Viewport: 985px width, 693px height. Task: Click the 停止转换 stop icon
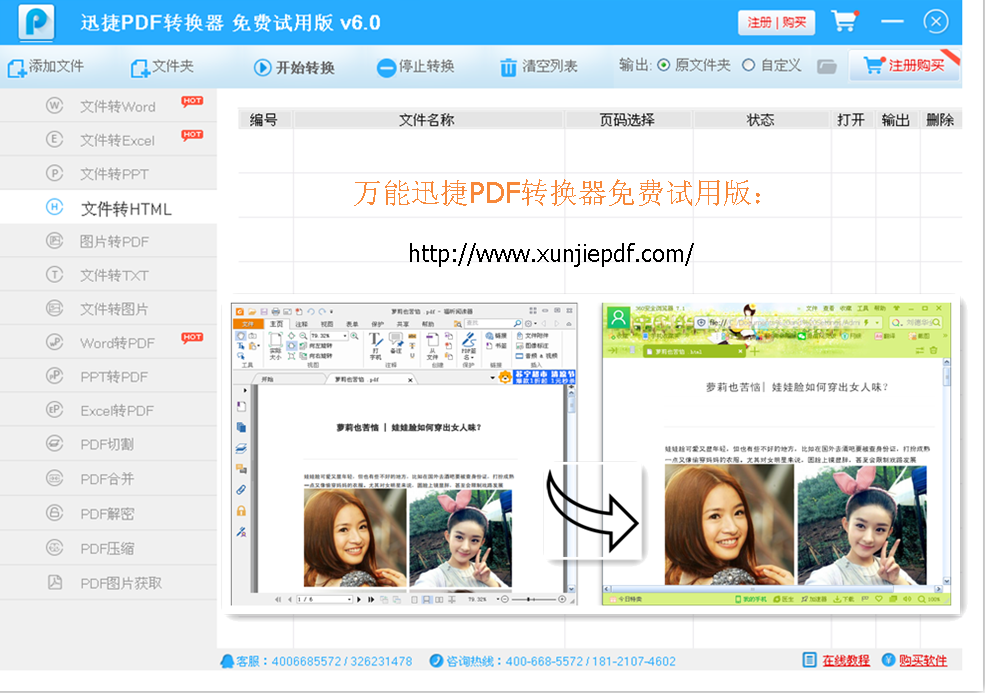tap(386, 67)
